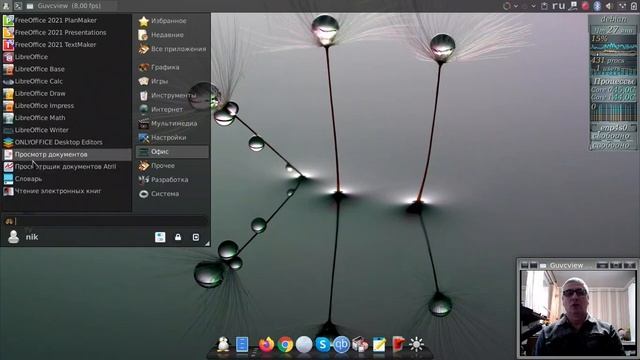This screenshot has height=360, width=640.
Task: Click the log out icon in menu
Action: click(x=196, y=237)
